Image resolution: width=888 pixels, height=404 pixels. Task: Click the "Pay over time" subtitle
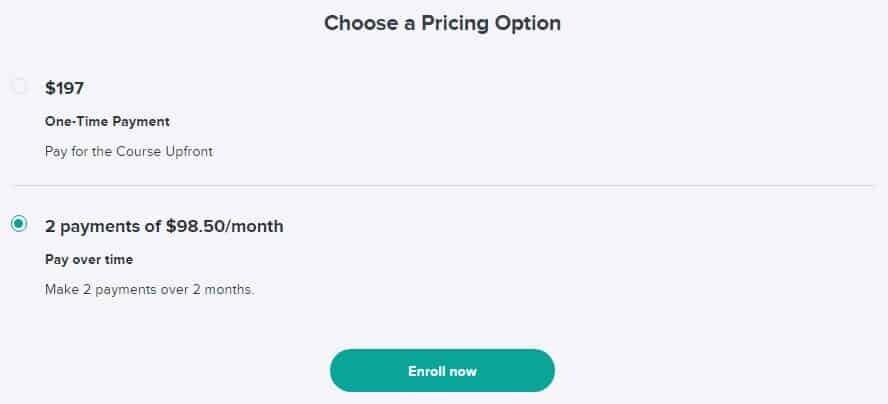89,260
